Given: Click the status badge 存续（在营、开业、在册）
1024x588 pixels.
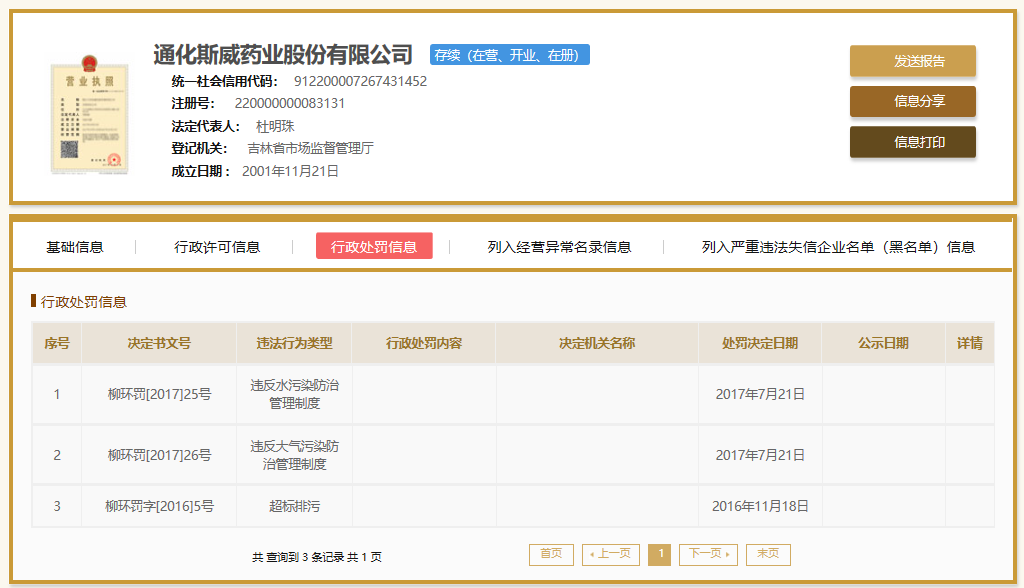Looking at the screenshot, I should (509, 55).
